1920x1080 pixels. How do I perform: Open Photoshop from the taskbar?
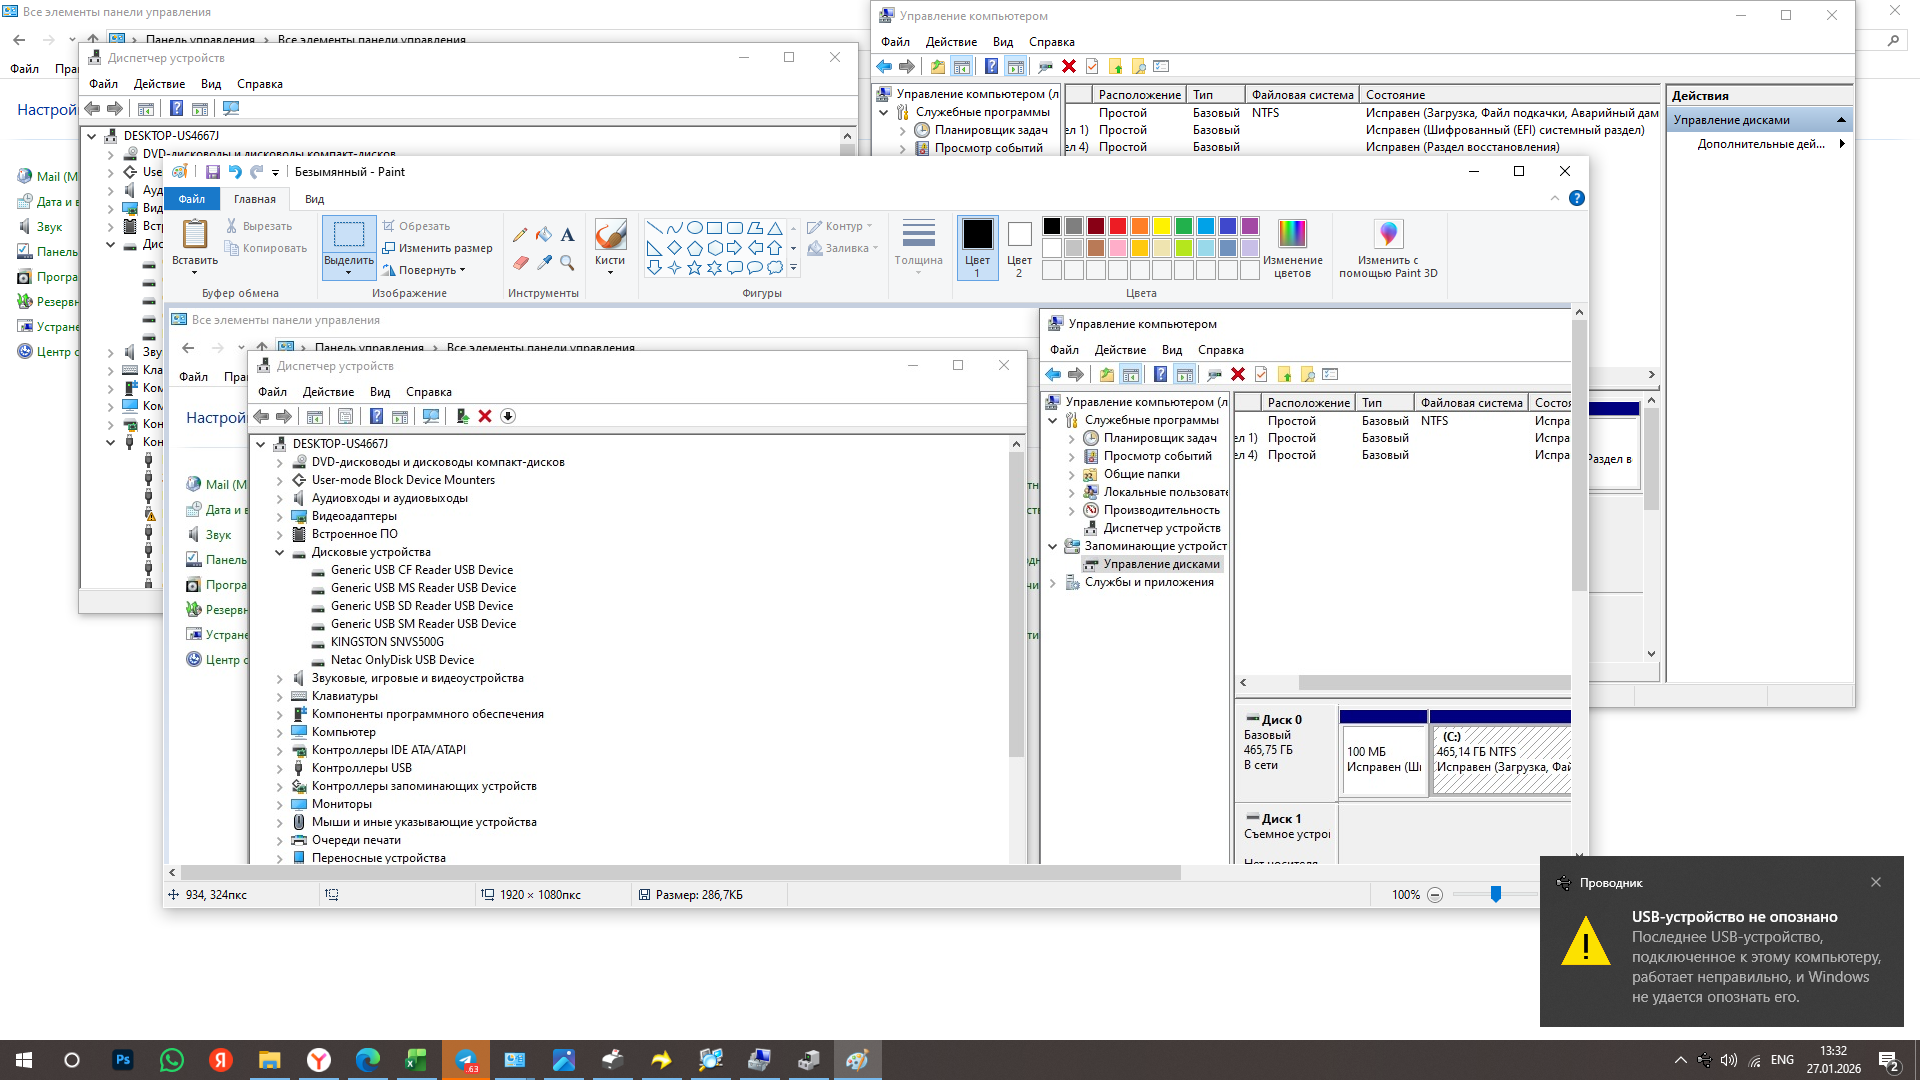(123, 1060)
